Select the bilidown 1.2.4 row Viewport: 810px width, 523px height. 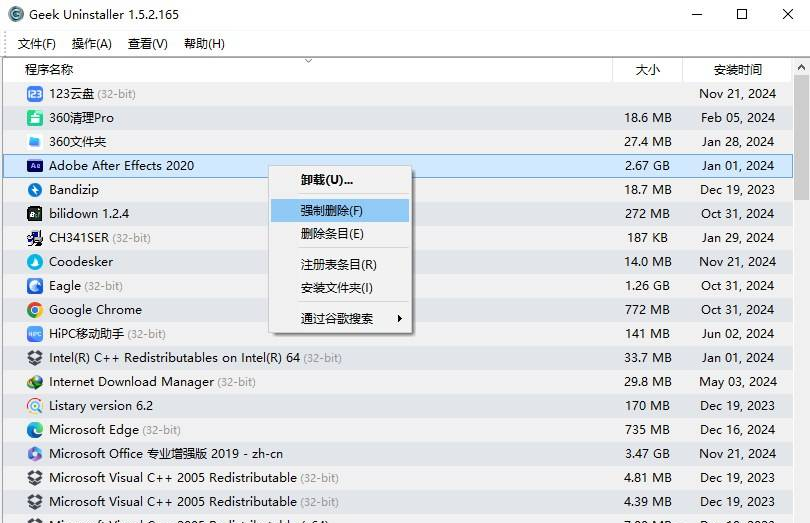(89, 214)
